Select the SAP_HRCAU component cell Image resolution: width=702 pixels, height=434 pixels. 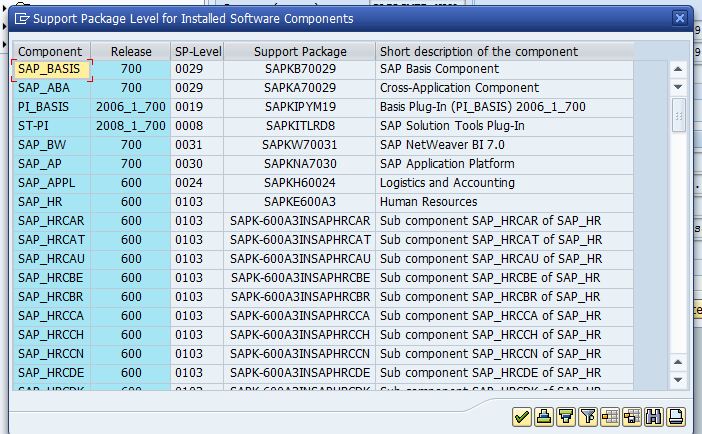(51, 259)
